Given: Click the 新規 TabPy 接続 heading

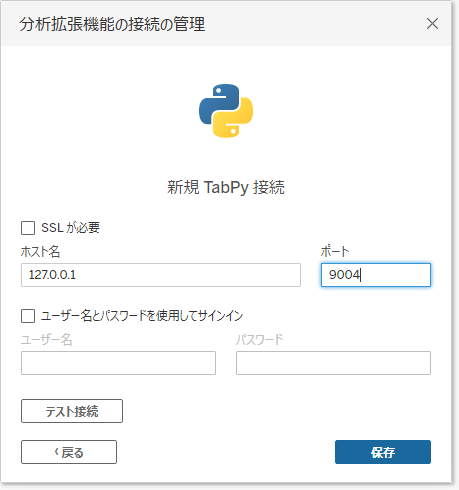Looking at the screenshot, I should click(x=226, y=187).
